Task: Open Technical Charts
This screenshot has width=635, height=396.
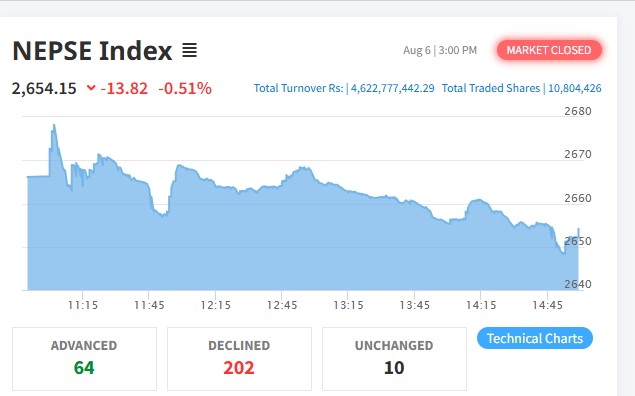Action: click(x=535, y=338)
